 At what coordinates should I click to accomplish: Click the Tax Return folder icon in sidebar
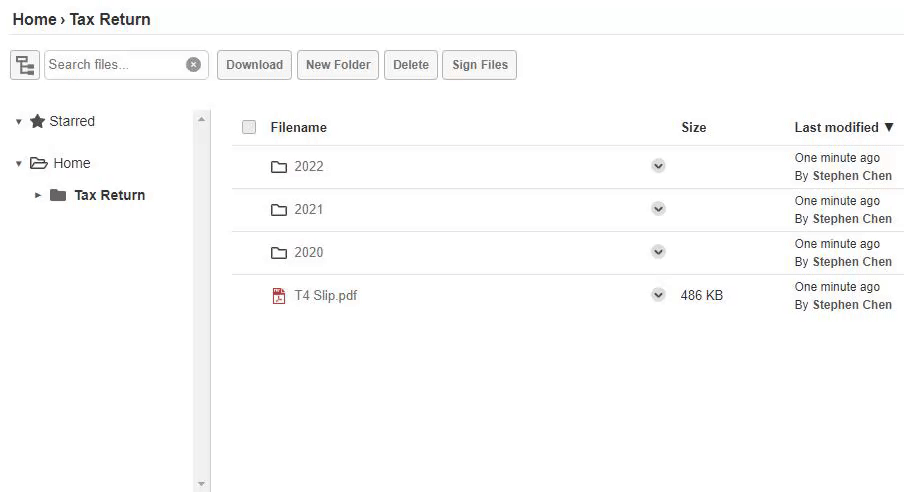[x=58, y=195]
